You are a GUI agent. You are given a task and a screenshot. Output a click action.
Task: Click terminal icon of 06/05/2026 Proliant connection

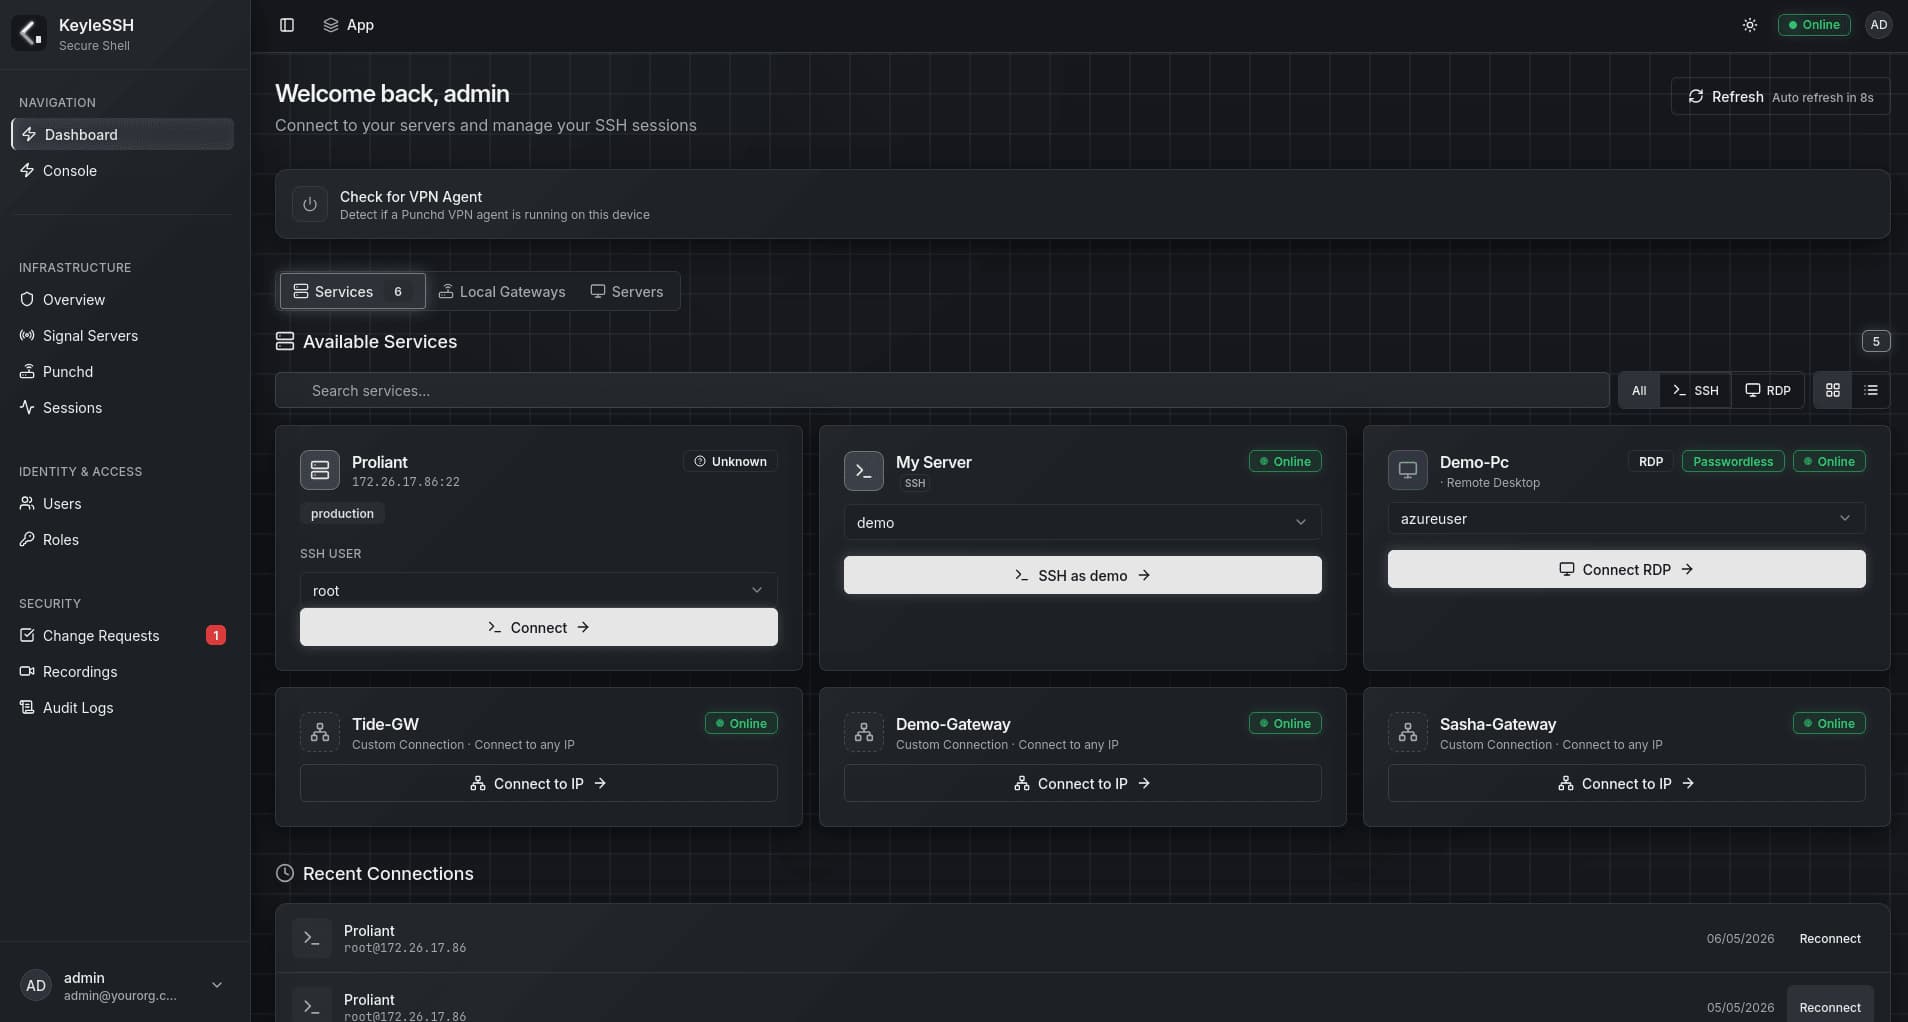click(312, 938)
